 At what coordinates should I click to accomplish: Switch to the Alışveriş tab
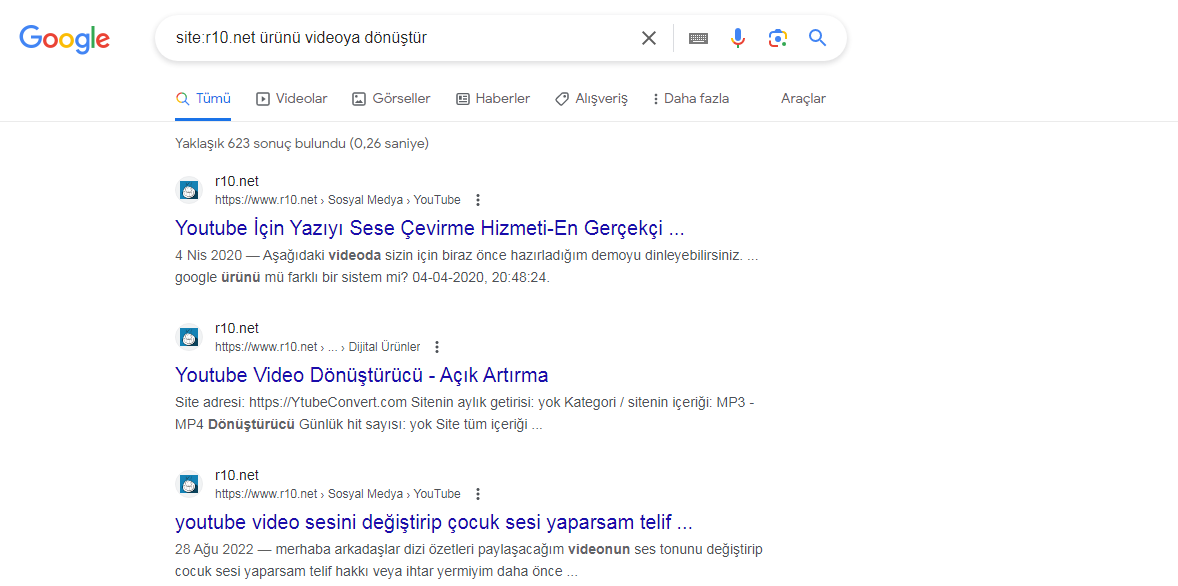(591, 98)
